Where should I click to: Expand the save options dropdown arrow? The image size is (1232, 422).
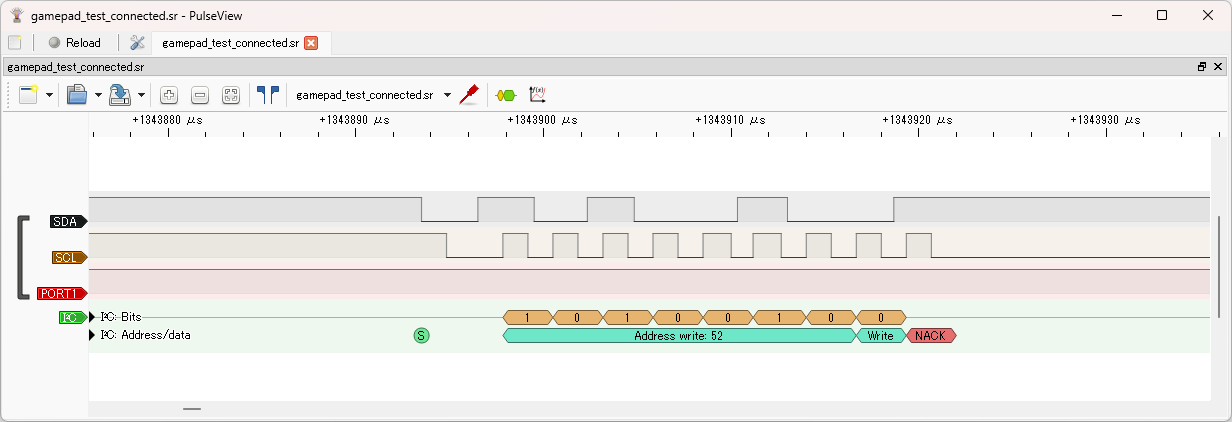point(142,95)
